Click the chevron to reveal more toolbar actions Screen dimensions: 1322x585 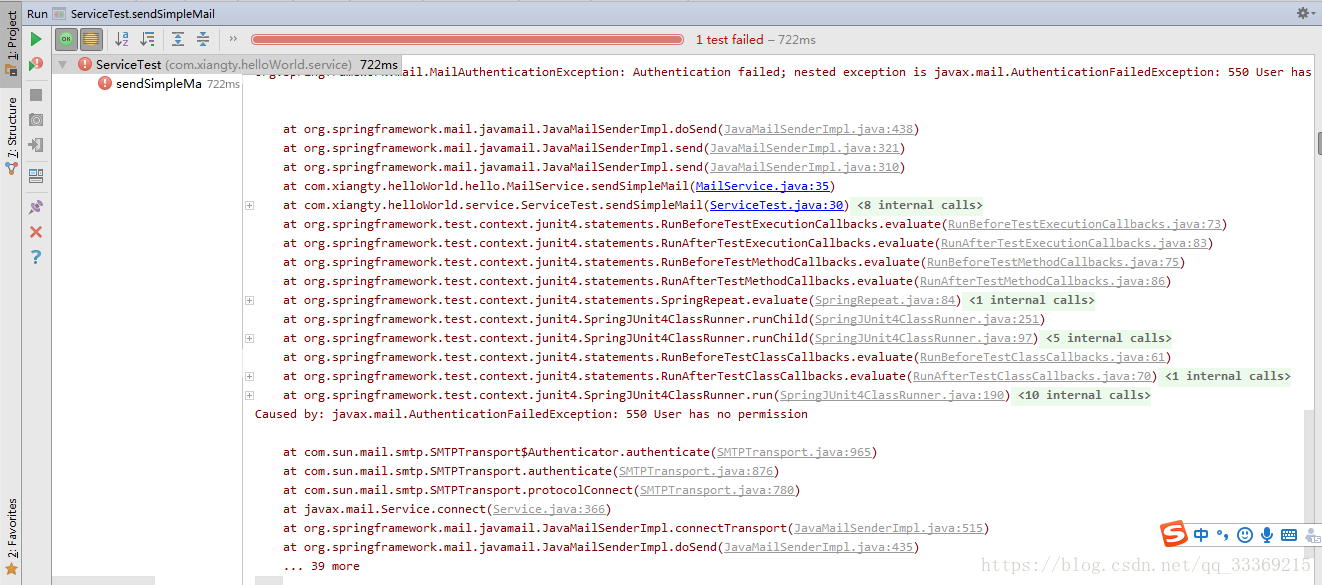(233, 38)
